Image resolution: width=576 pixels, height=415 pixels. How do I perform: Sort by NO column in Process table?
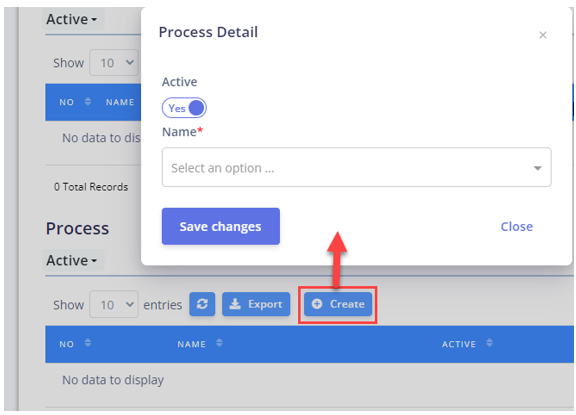pyautogui.click(x=87, y=343)
